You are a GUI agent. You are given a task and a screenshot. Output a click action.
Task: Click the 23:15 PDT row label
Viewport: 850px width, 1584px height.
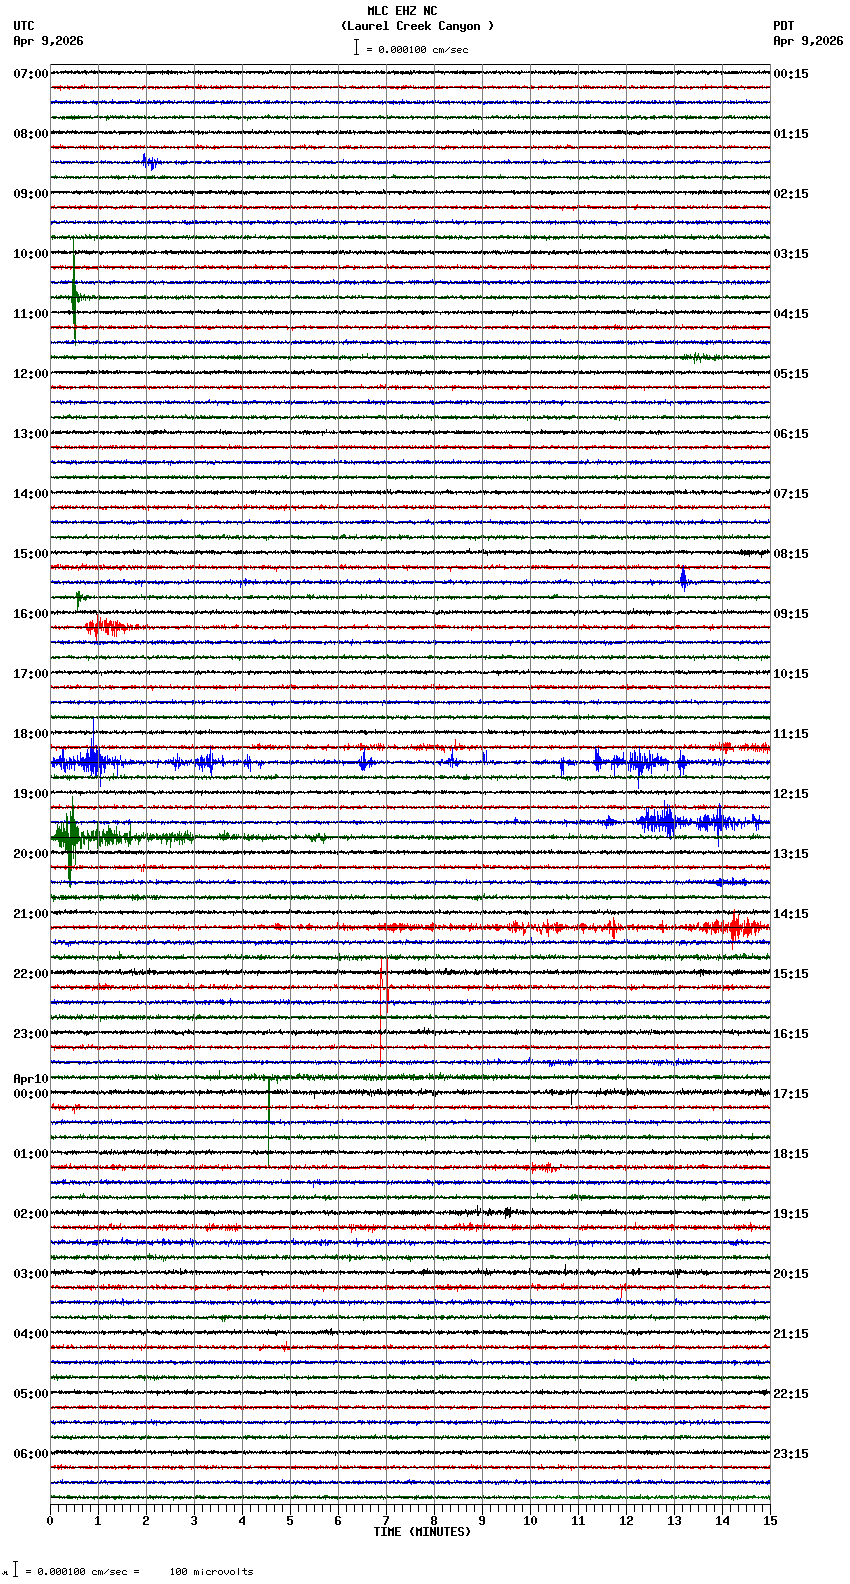pyautogui.click(x=791, y=1454)
